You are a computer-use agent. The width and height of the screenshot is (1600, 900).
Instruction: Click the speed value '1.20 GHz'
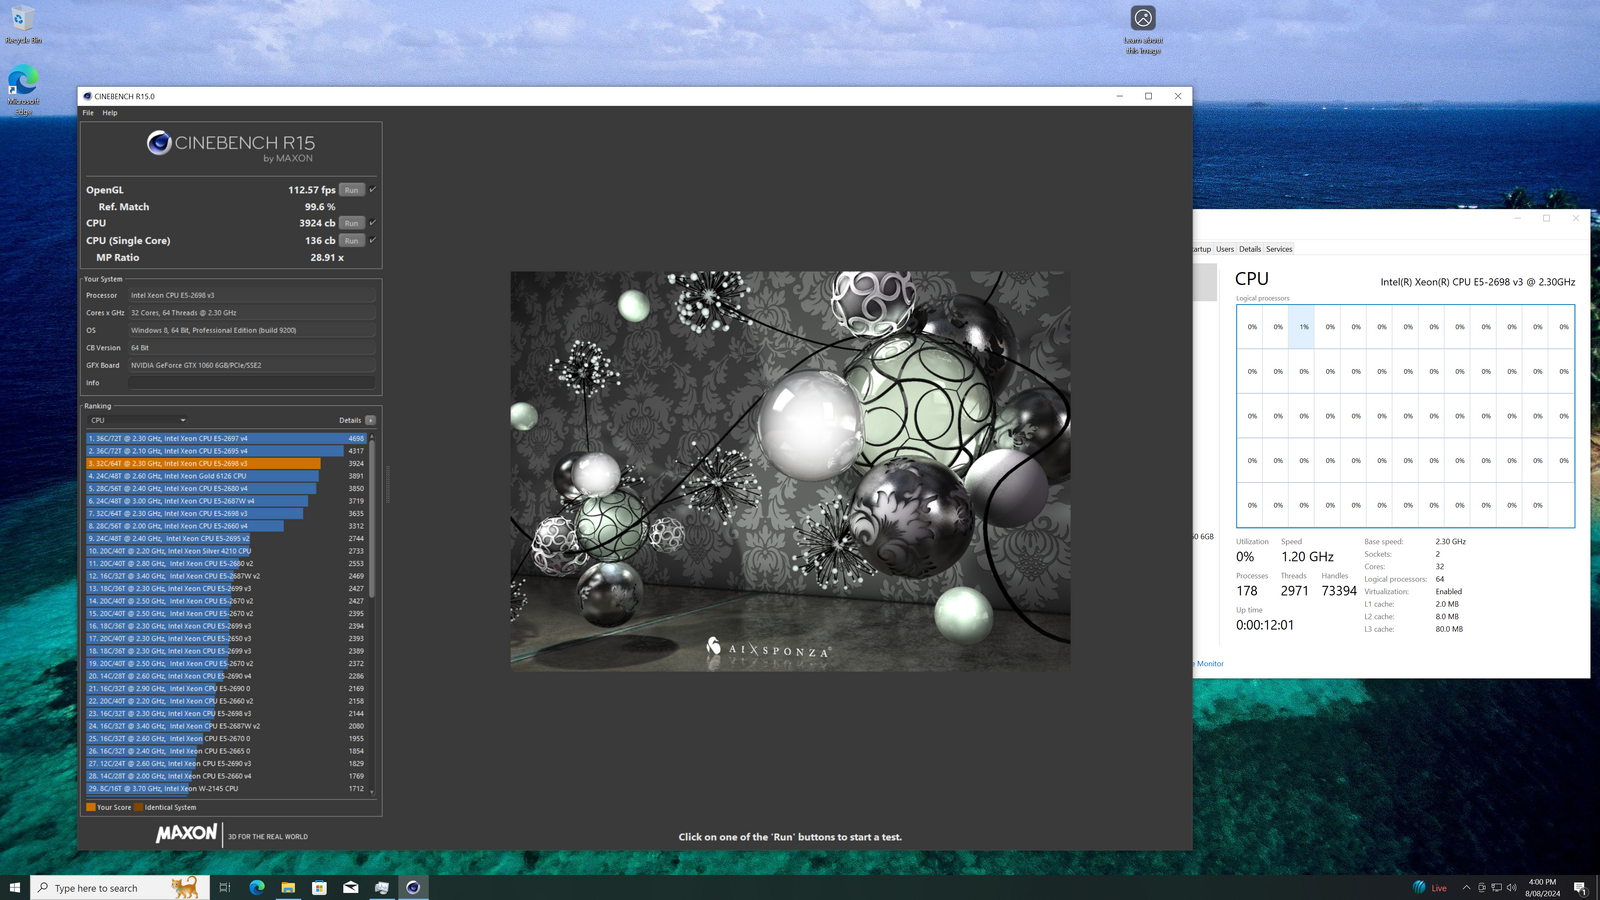coord(1307,557)
